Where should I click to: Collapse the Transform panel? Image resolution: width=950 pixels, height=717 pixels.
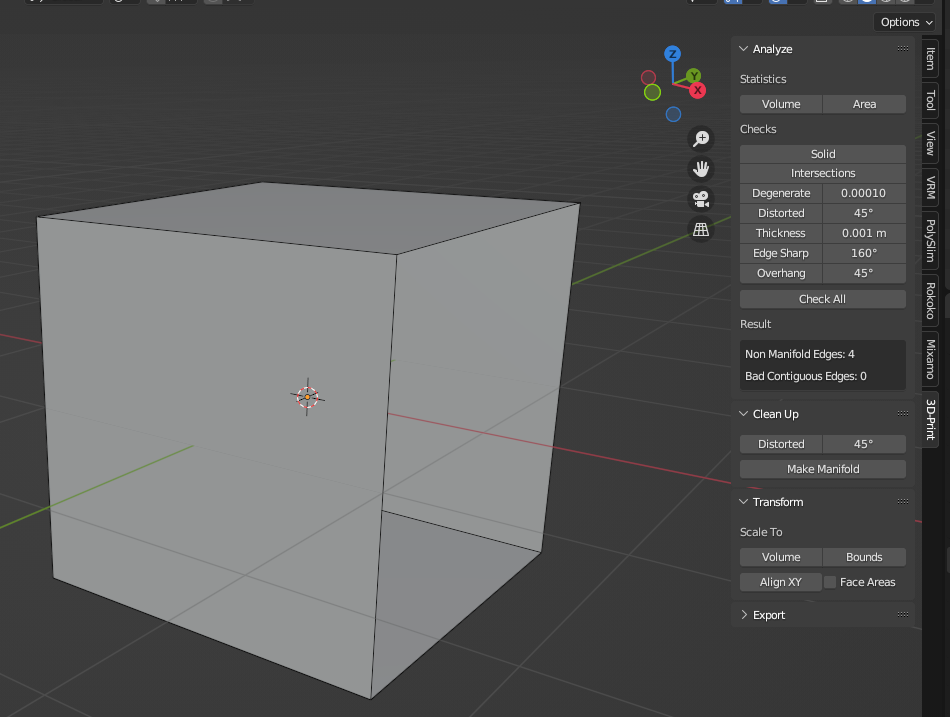coord(743,501)
